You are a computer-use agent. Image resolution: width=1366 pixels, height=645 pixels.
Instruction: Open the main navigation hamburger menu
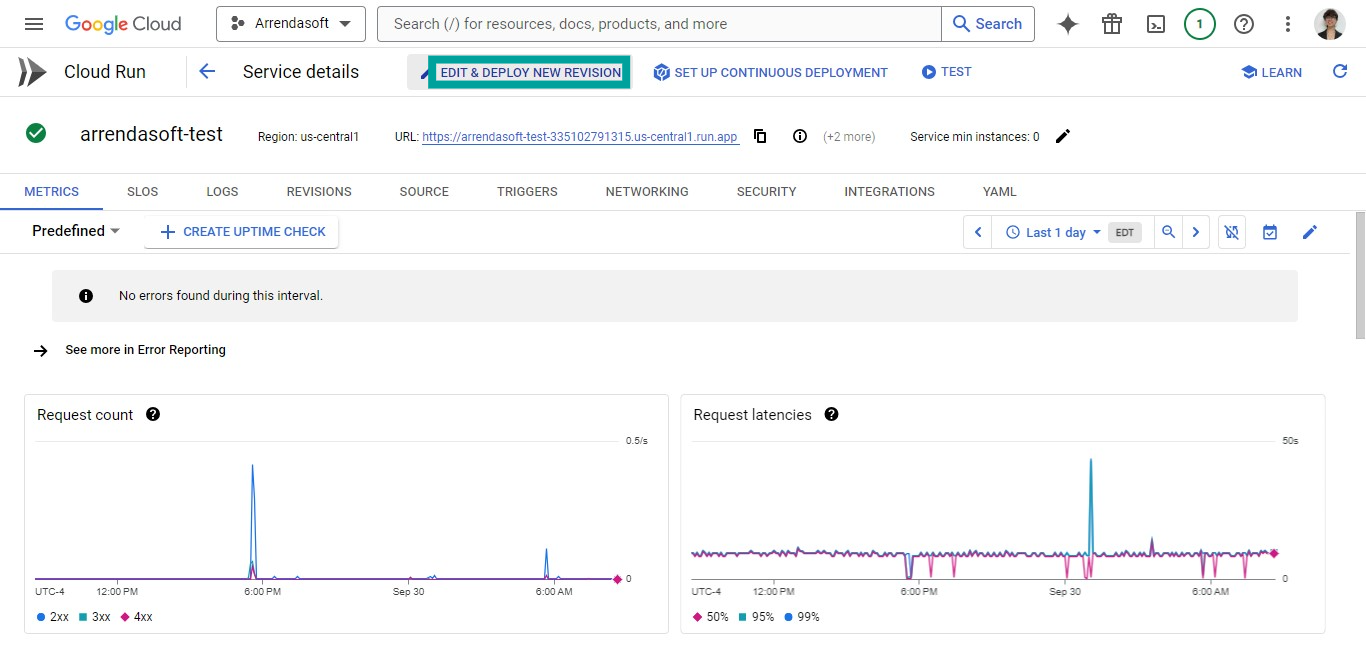(34, 24)
